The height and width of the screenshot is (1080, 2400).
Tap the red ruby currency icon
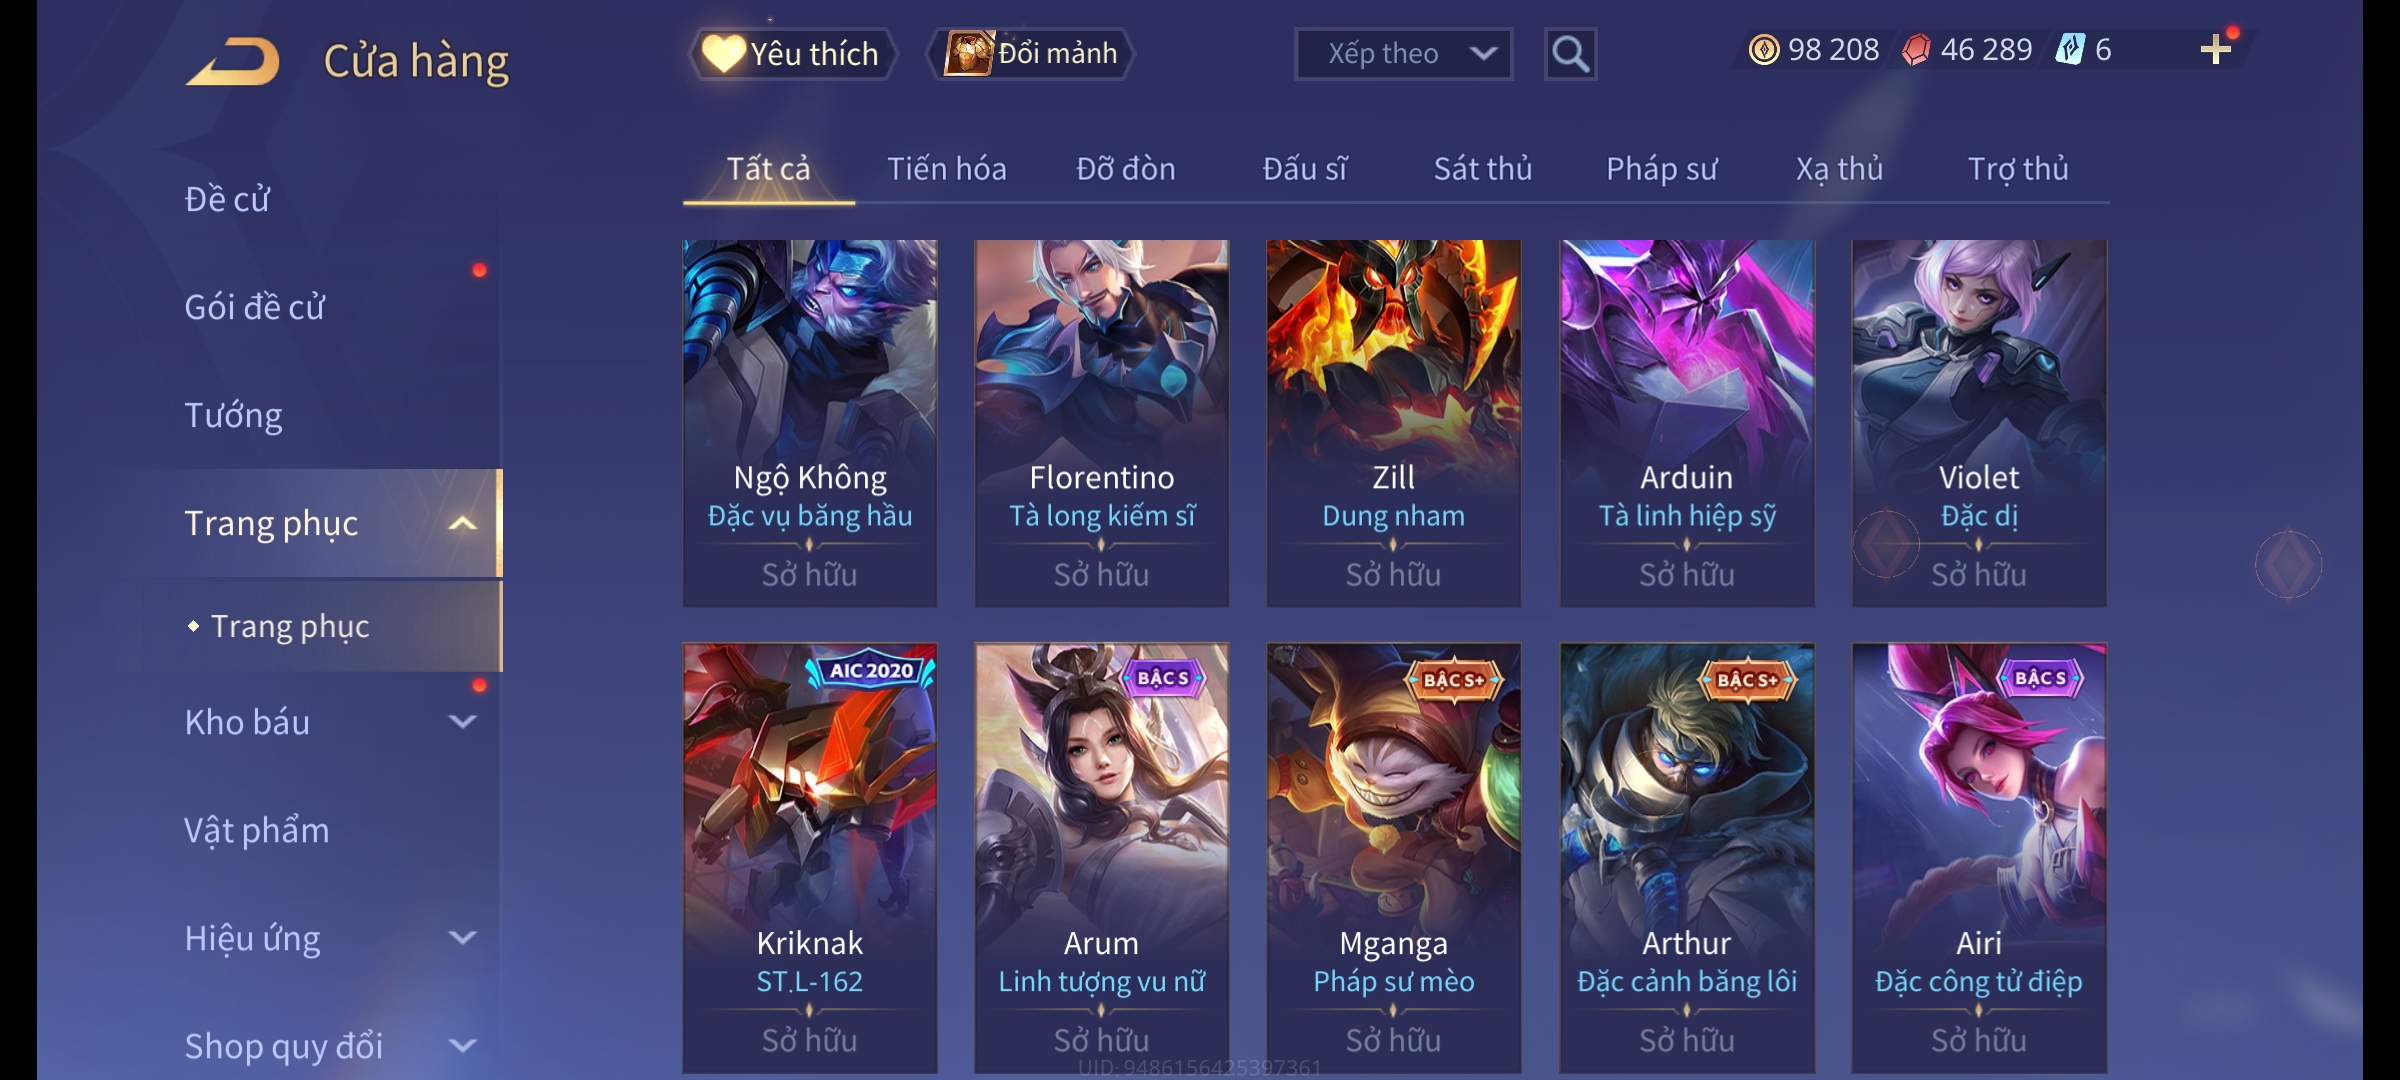click(x=1916, y=50)
